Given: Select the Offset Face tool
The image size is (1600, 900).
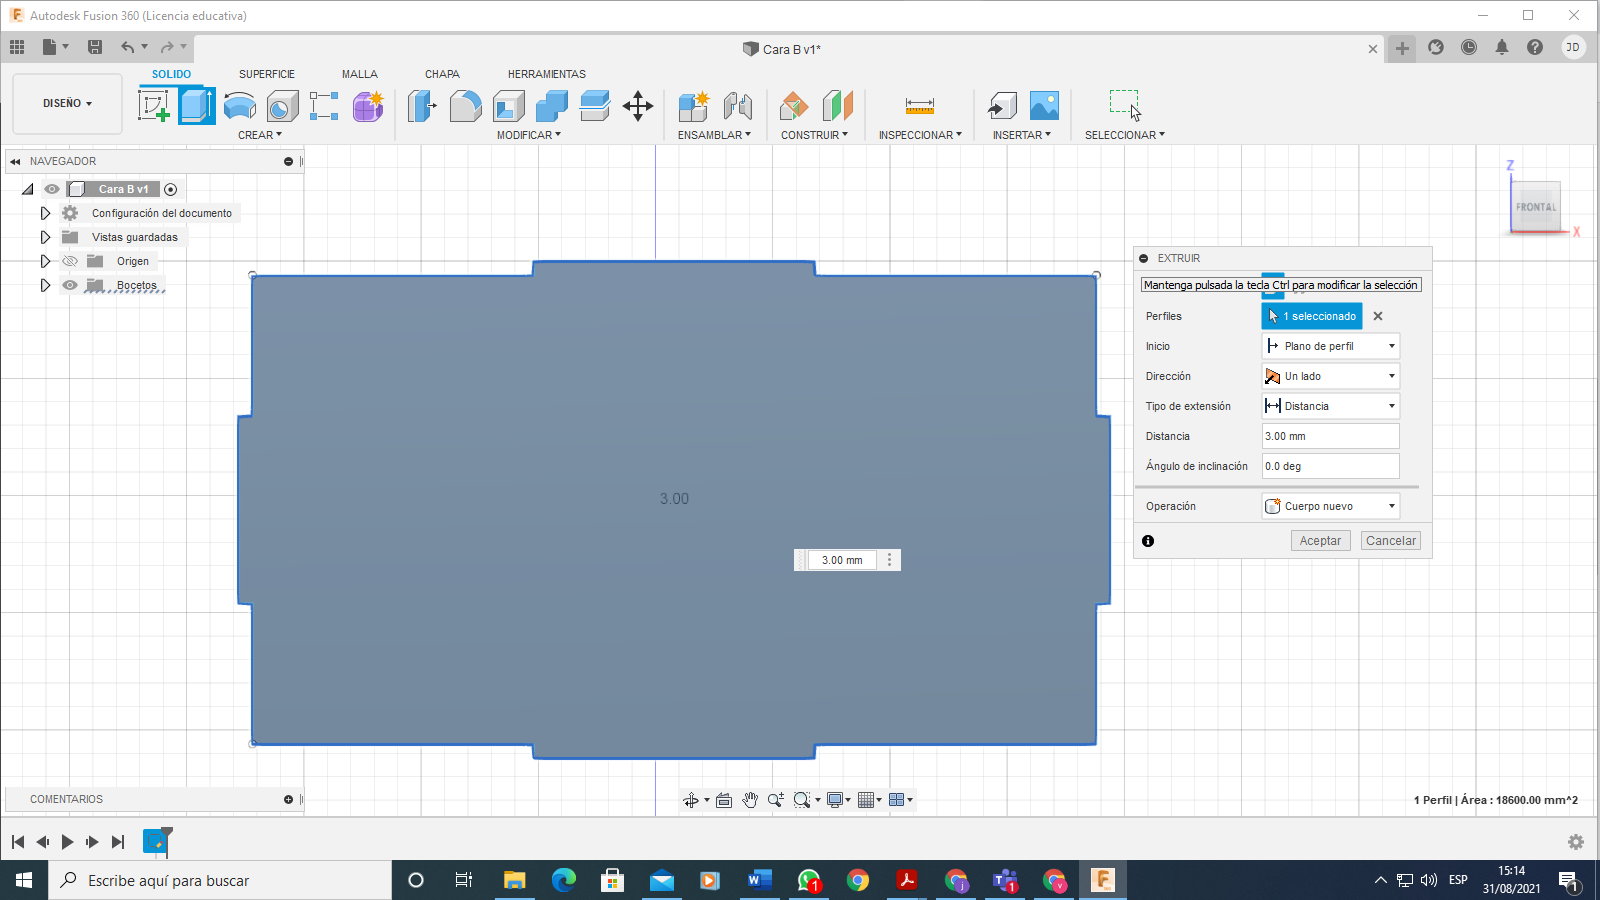Looking at the screenshot, I should (595, 105).
